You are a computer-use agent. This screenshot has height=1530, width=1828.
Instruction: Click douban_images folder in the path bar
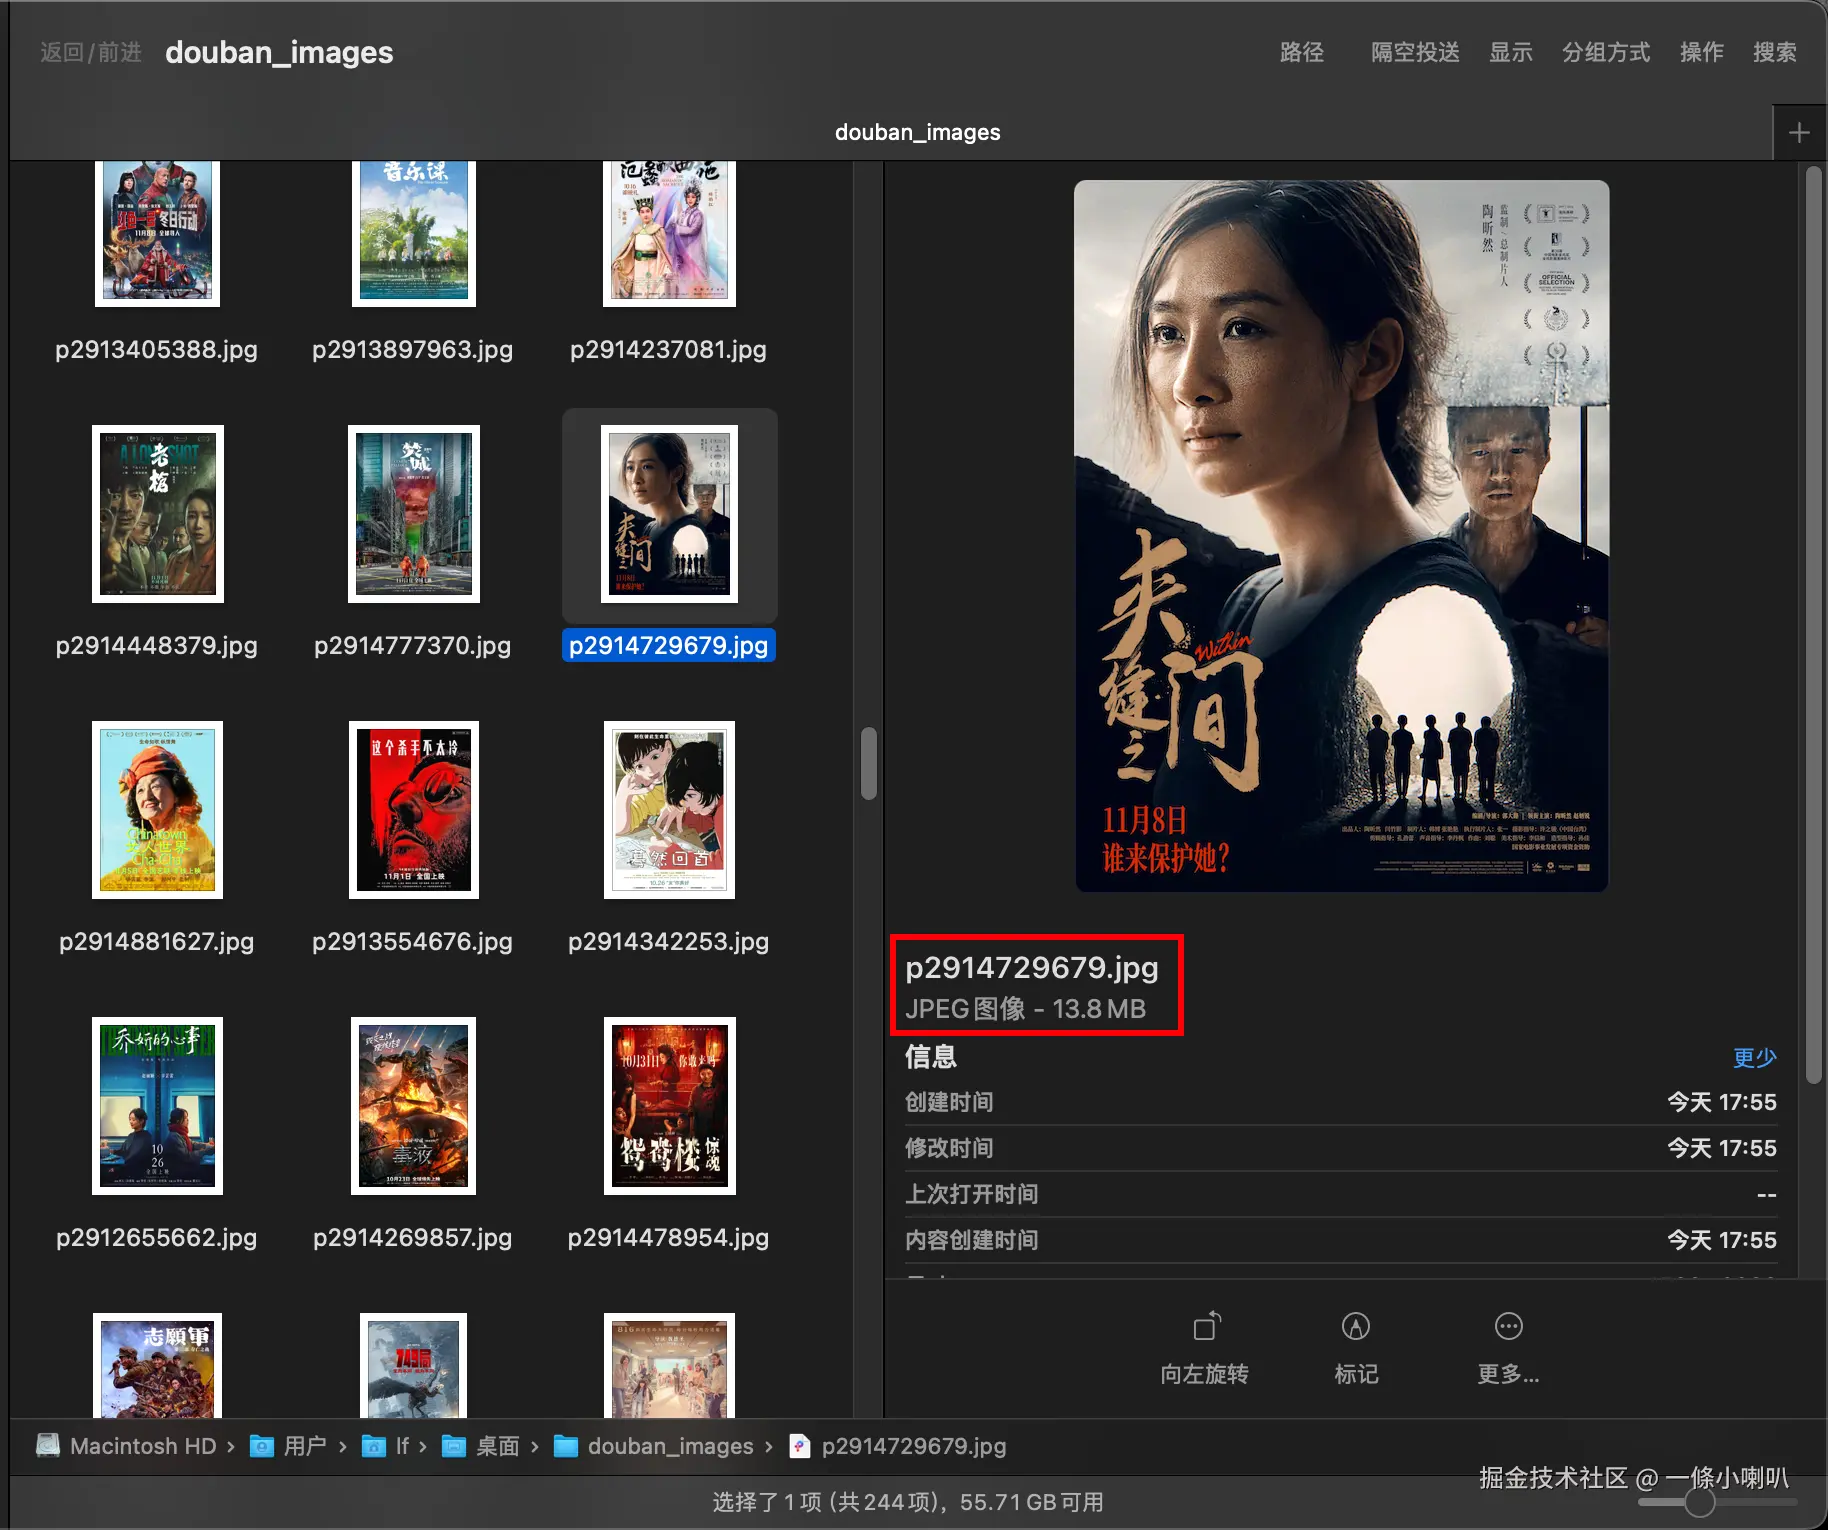tap(654, 1446)
